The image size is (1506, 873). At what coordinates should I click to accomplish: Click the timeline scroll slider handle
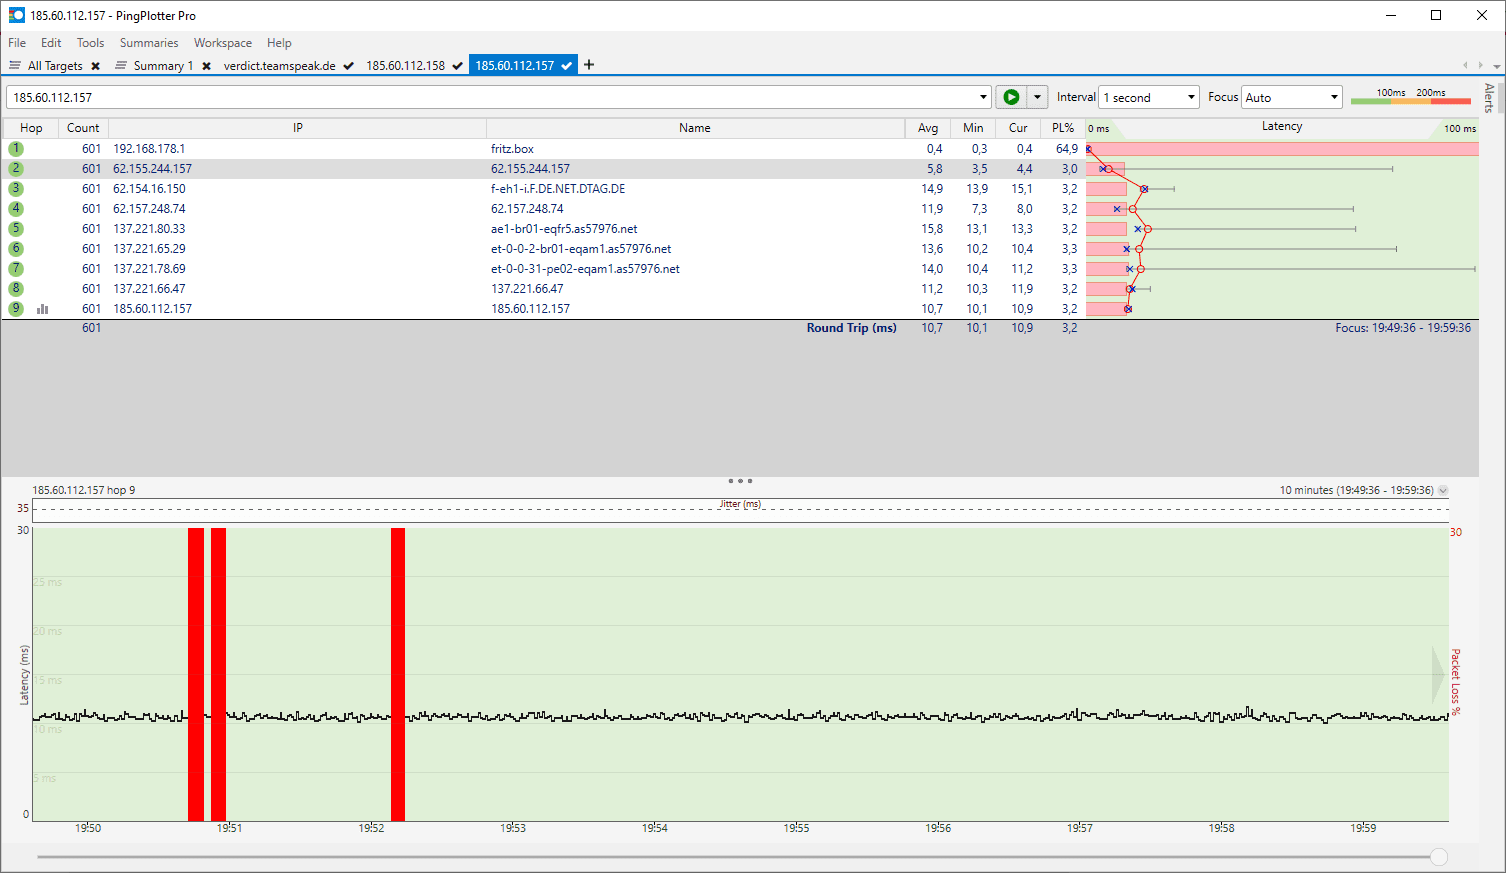[x=1439, y=857]
